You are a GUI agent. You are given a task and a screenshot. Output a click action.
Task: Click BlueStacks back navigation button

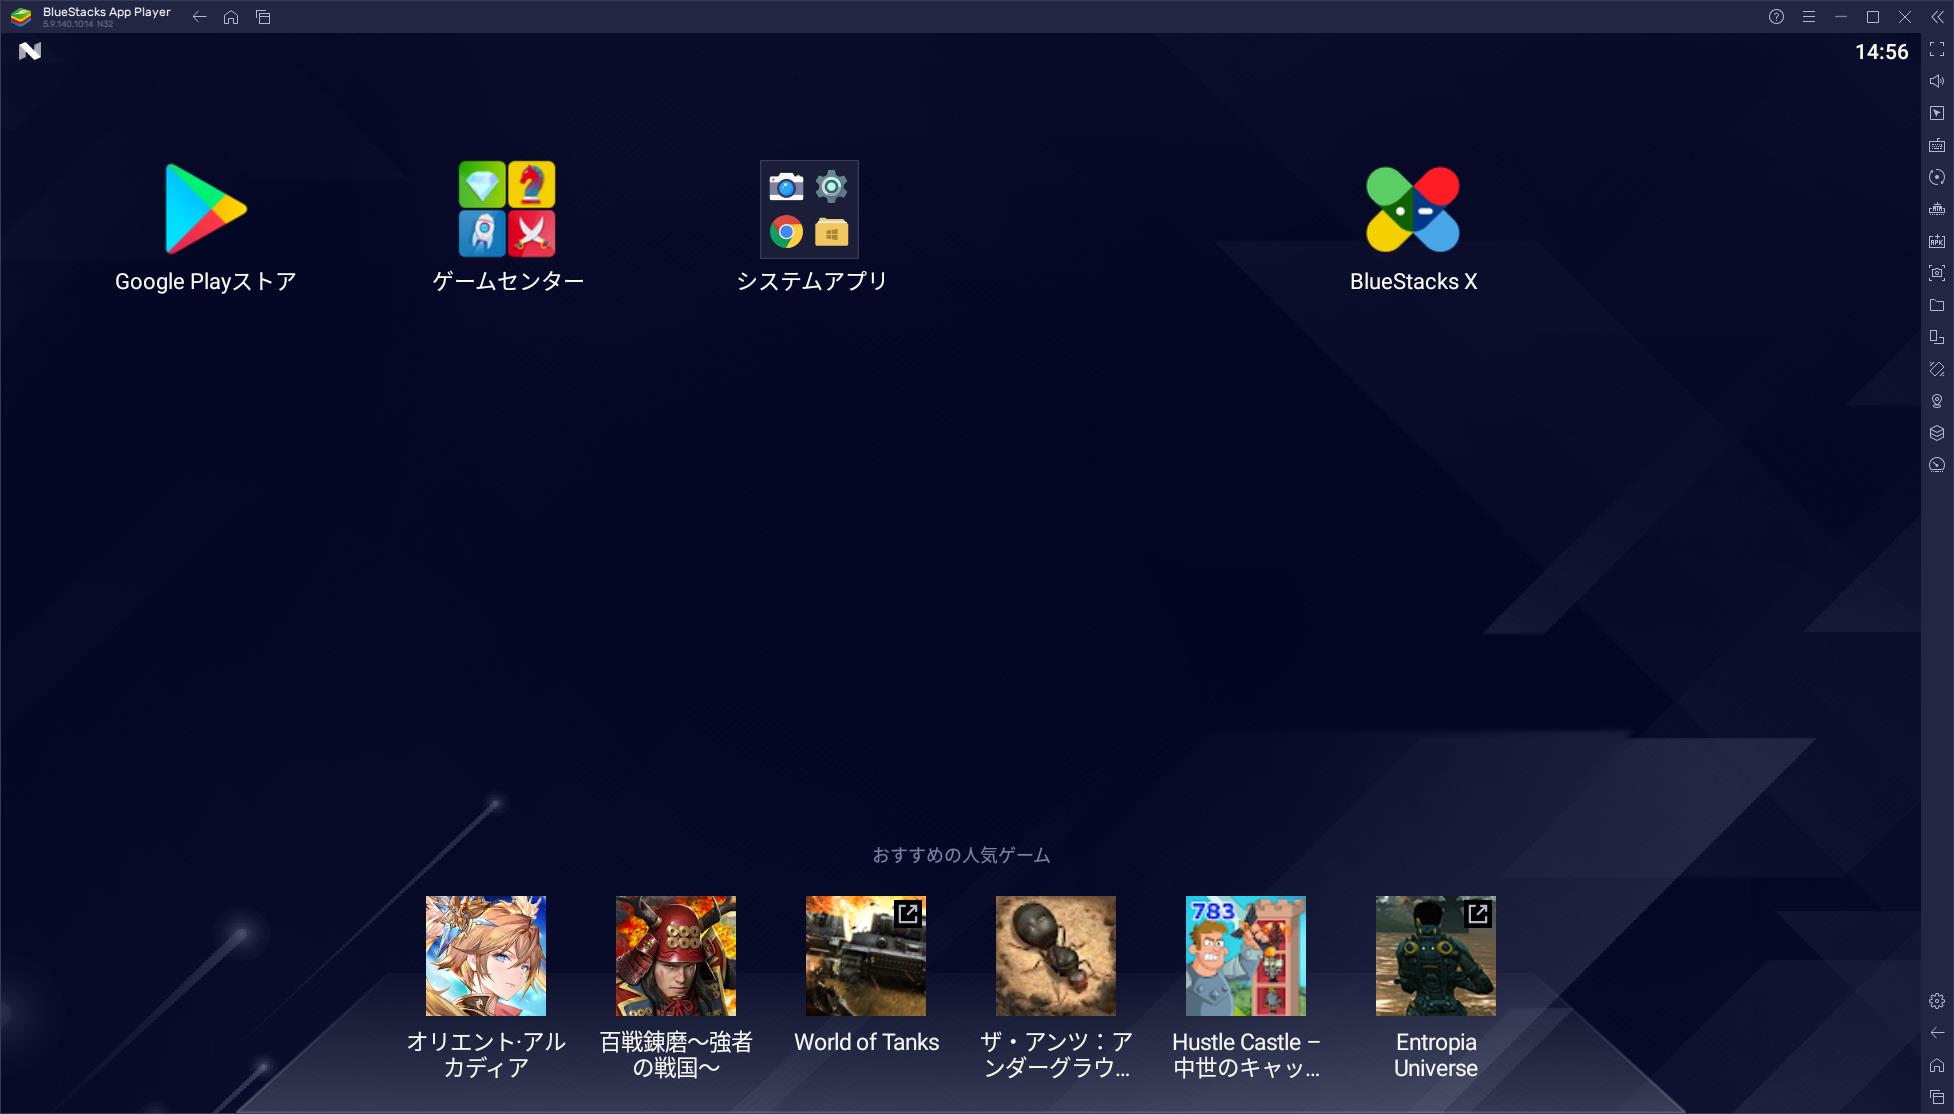pos(201,16)
